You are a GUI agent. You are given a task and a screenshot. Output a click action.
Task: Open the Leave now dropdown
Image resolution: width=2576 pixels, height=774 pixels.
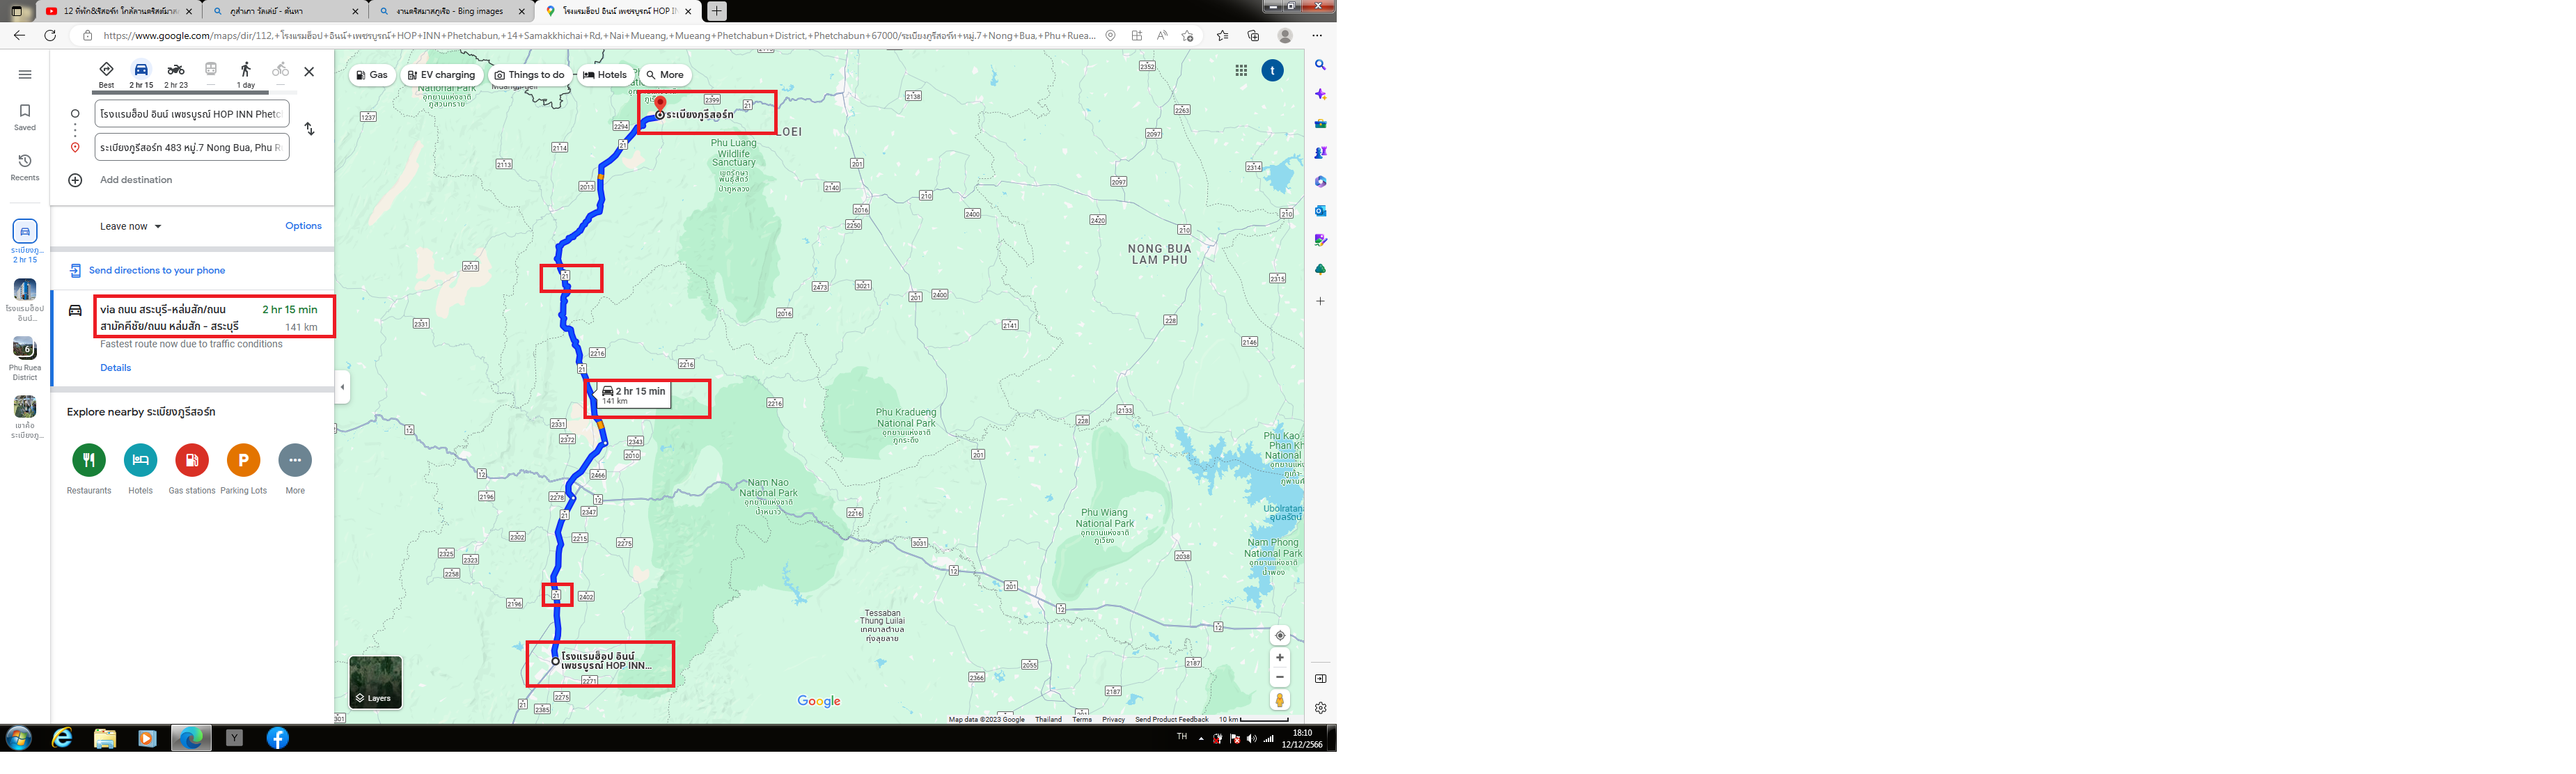tap(131, 226)
